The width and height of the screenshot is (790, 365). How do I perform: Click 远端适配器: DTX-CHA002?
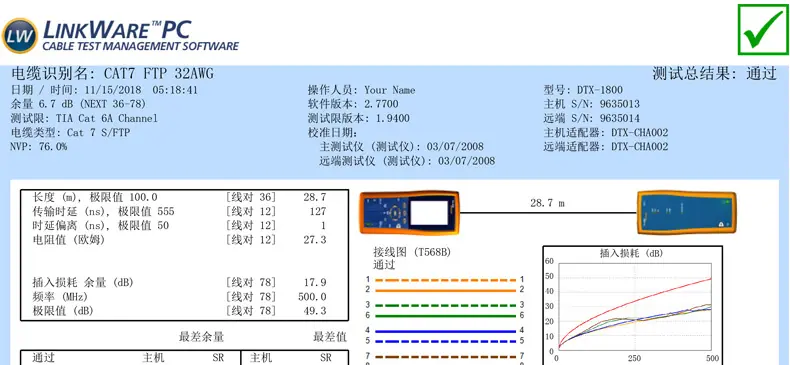tap(606, 147)
